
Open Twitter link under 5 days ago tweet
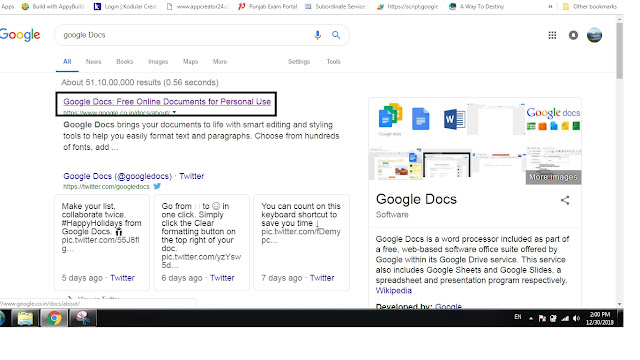click(x=122, y=278)
